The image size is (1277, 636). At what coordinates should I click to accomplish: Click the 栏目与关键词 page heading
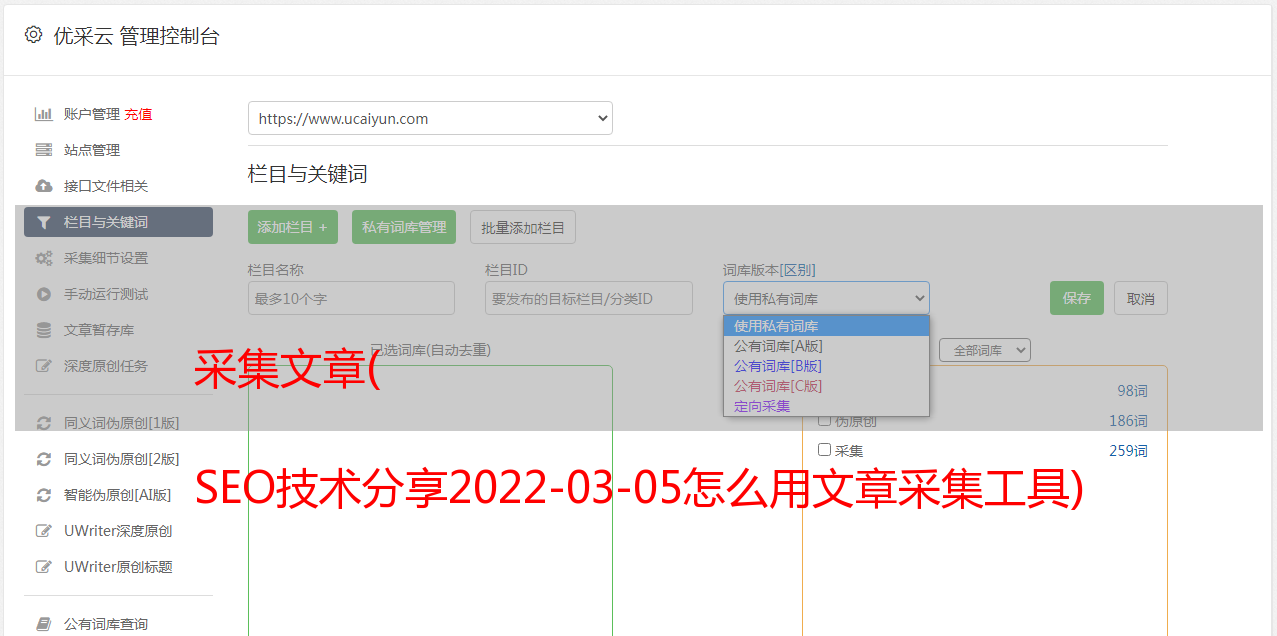pyautogui.click(x=308, y=174)
